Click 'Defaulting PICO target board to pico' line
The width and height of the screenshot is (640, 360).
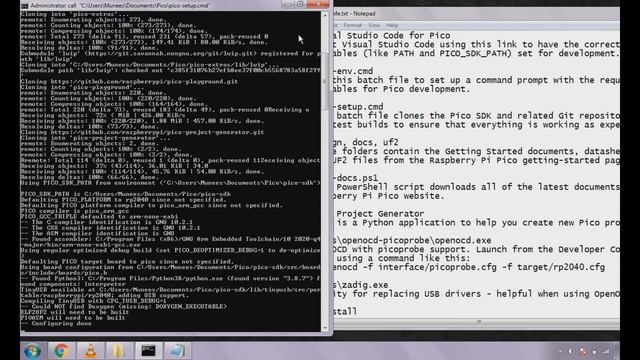(x=127, y=261)
